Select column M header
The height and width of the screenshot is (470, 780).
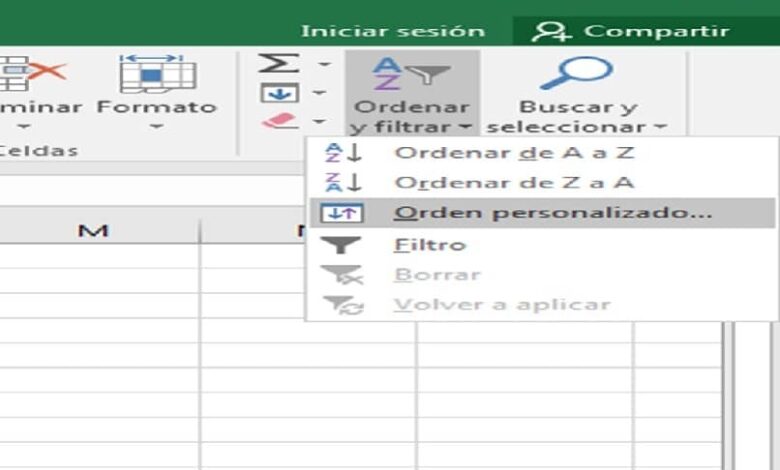[x=93, y=231]
